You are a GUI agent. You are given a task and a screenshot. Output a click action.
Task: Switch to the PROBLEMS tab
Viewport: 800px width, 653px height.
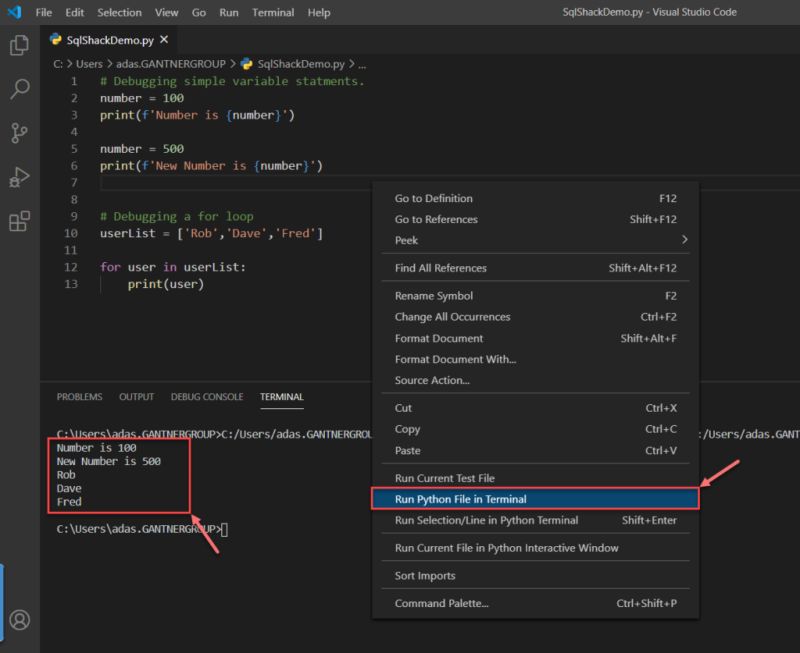[79, 396]
